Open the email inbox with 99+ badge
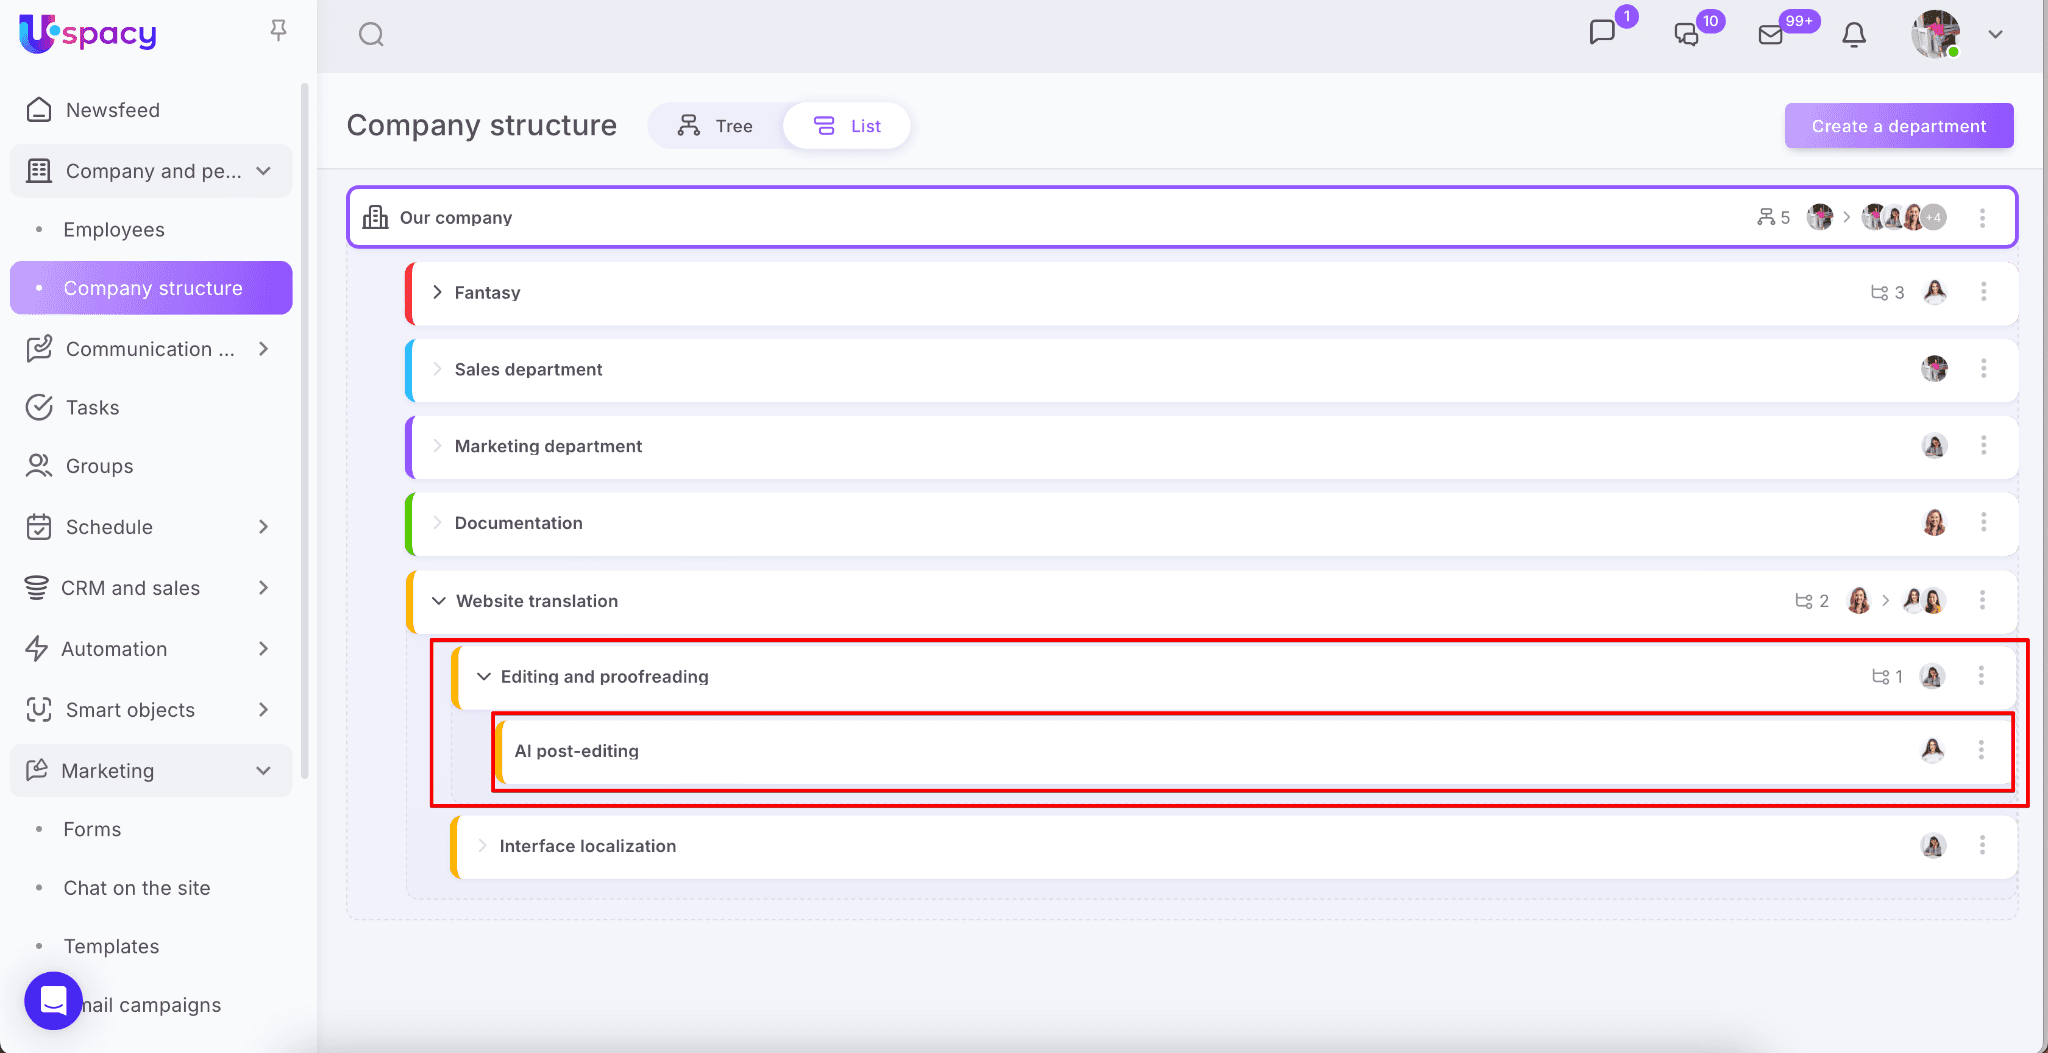2048x1053 pixels. point(1771,35)
